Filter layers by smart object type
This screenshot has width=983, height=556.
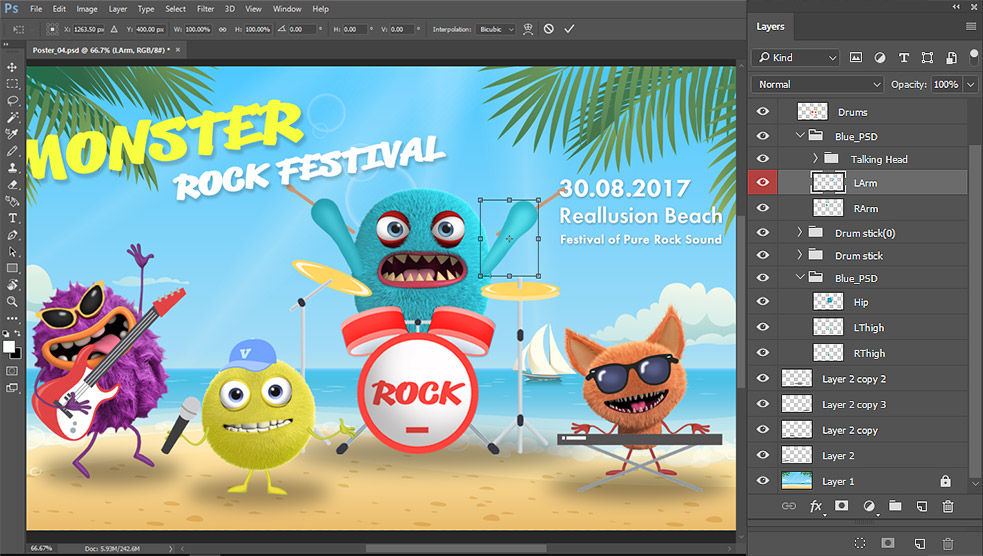tap(951, 58)
